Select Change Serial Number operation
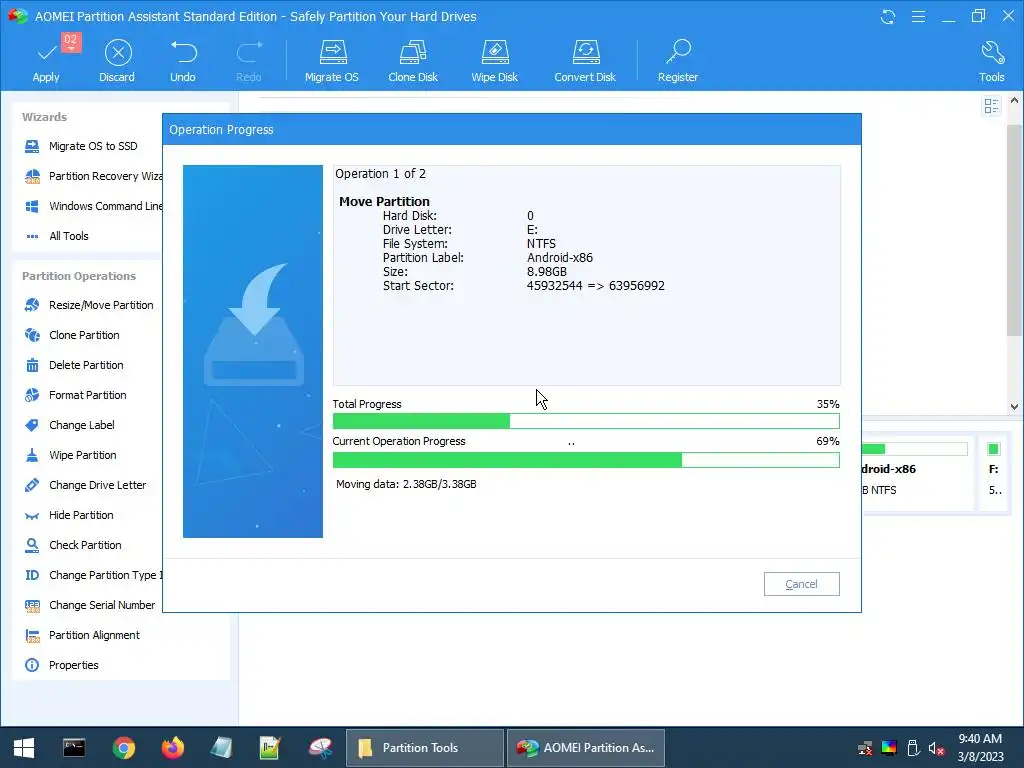 click(92, 605)
